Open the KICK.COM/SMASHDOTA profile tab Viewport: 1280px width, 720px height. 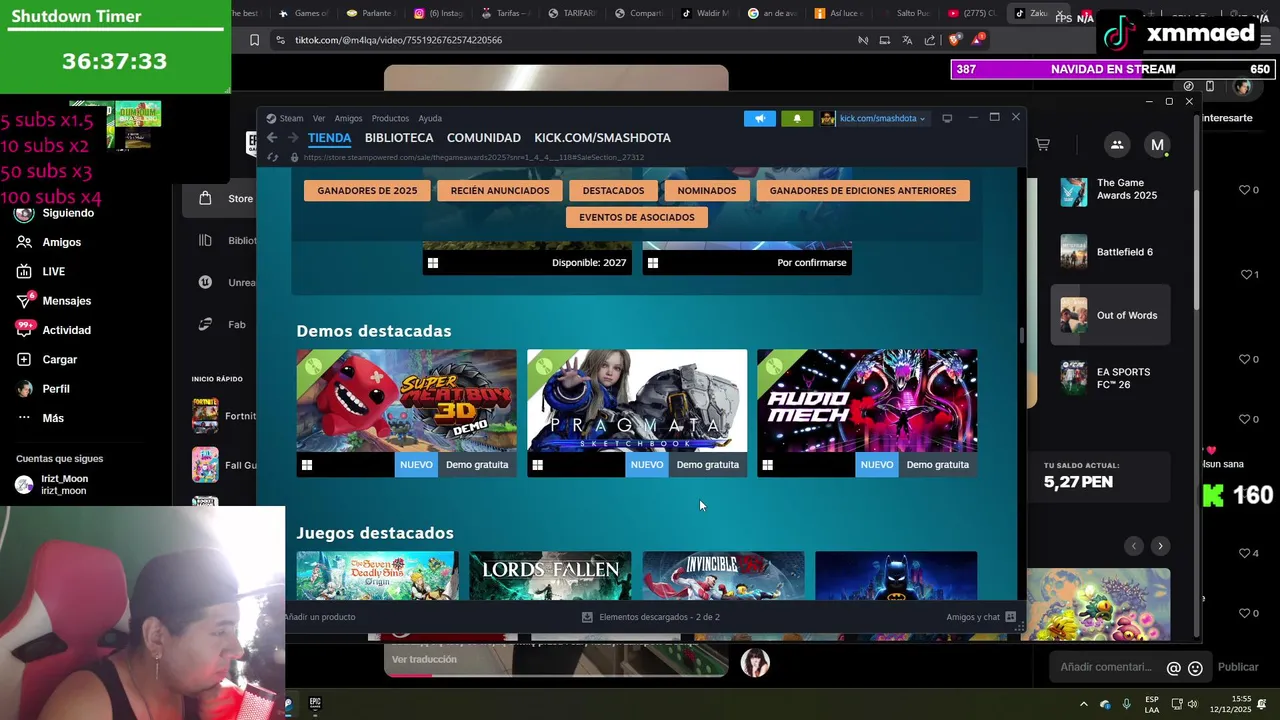point(602,138)
